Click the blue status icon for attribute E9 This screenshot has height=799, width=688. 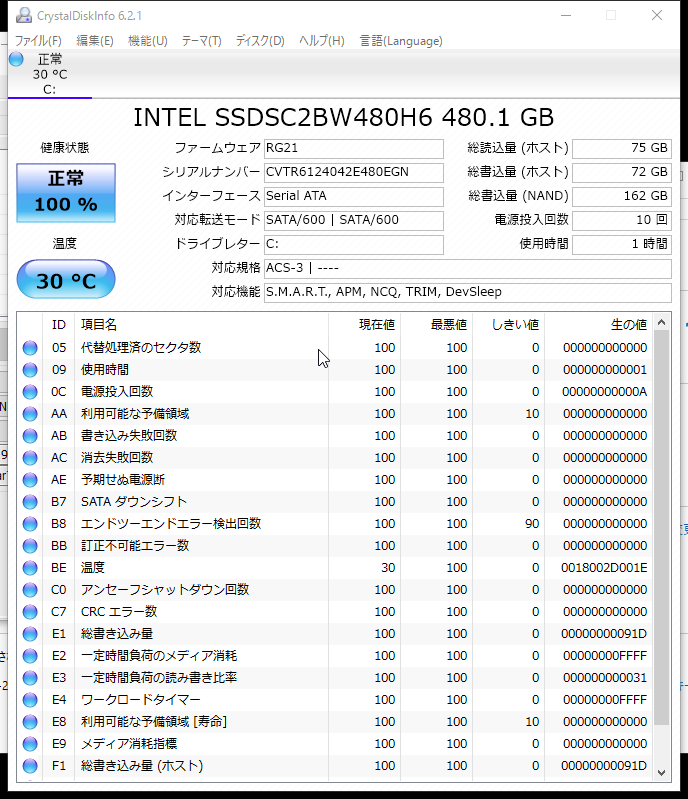(x=30, y=744)
